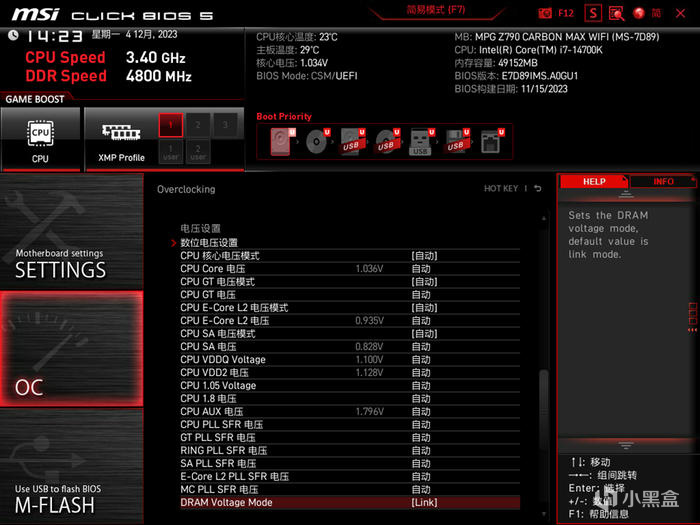The width and height of the screenshot is (700, 525).
Task: Select the MC PLL SFR 电压 row
Action: tap(350, 489)
